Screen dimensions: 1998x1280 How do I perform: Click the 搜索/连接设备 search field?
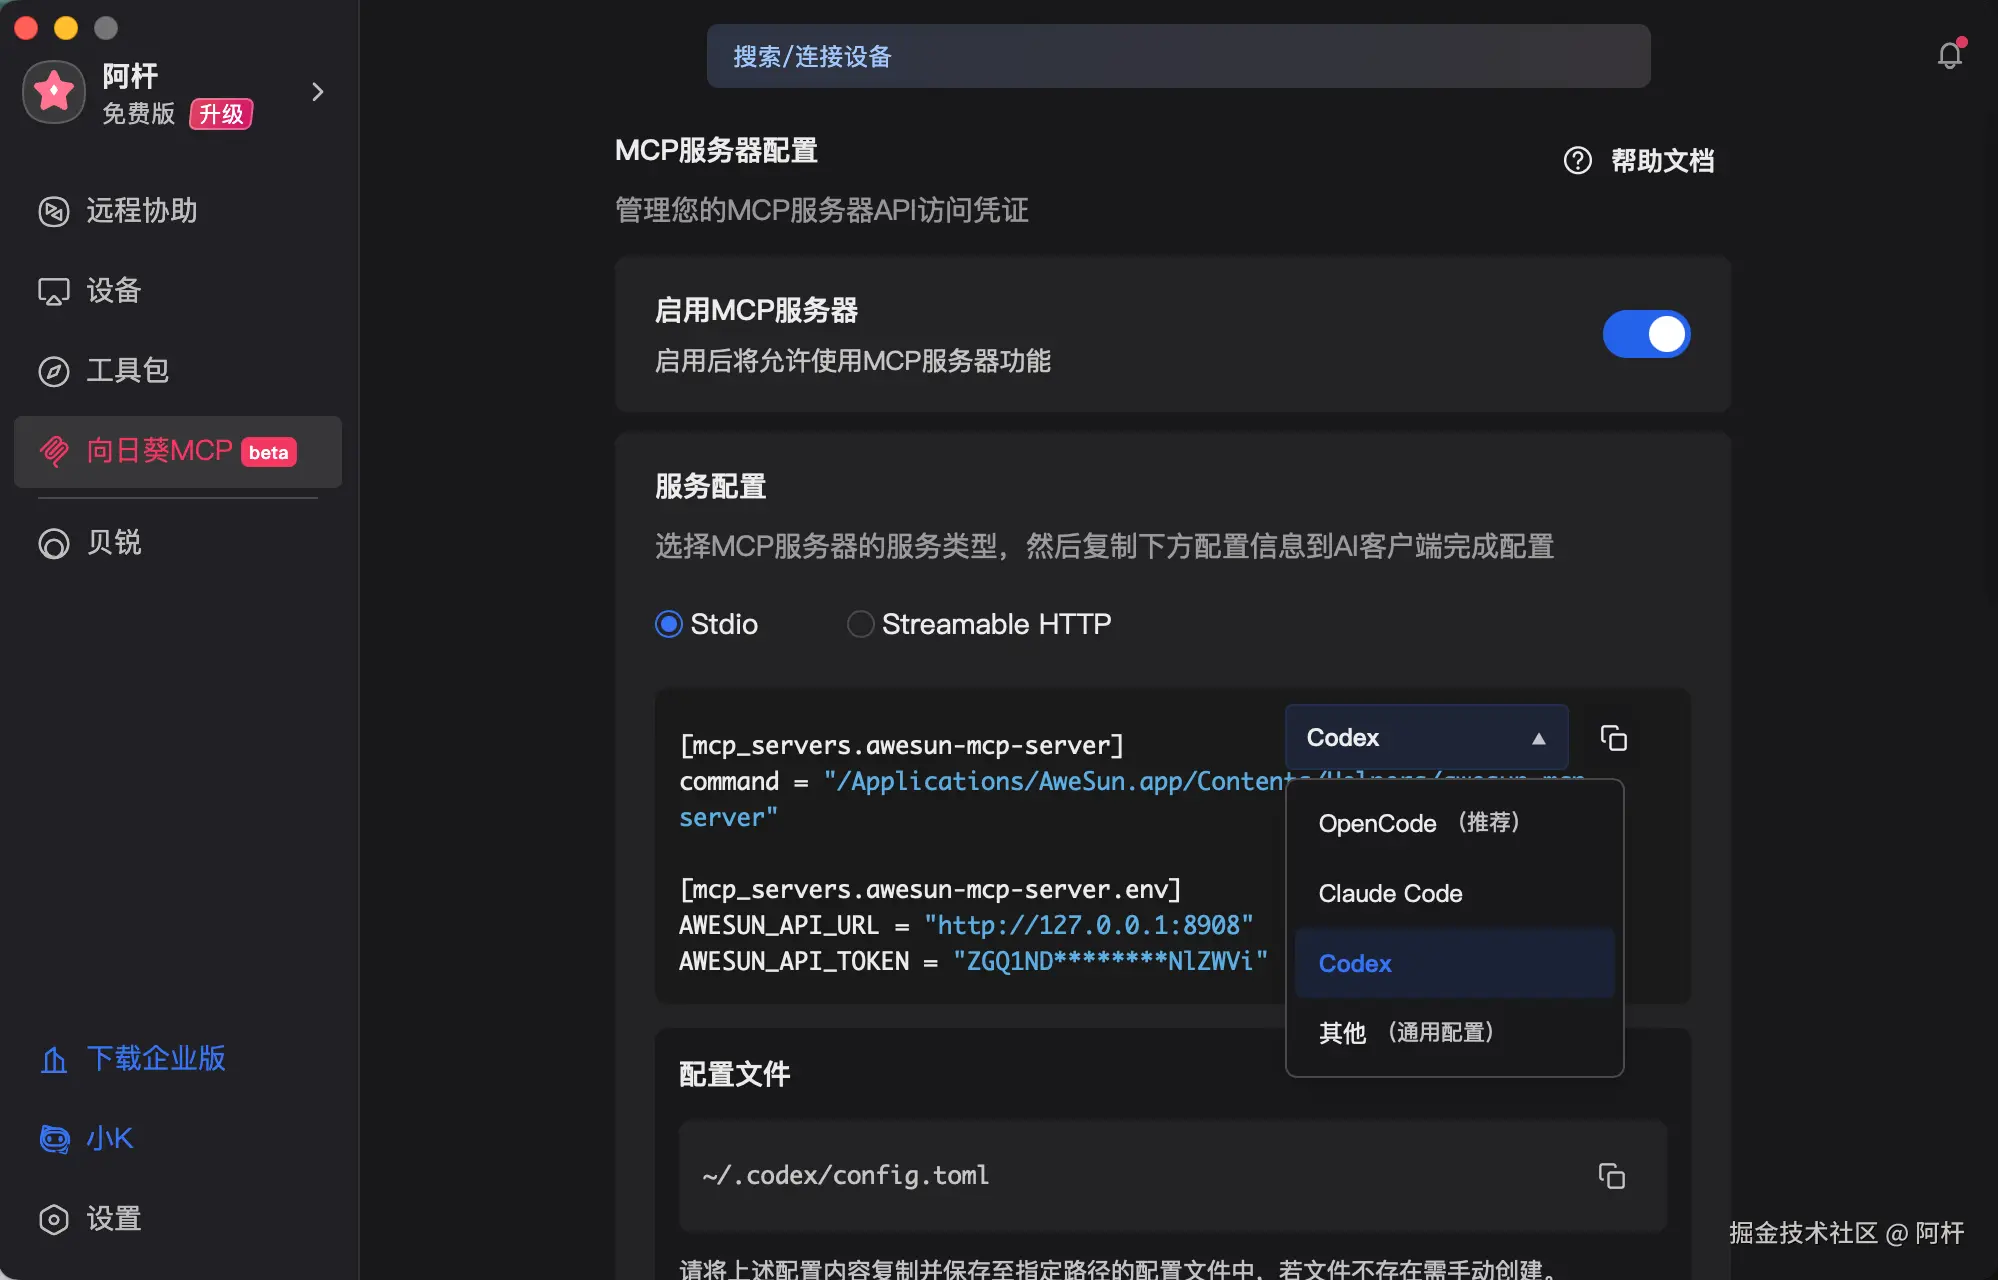click(1177, 56)
